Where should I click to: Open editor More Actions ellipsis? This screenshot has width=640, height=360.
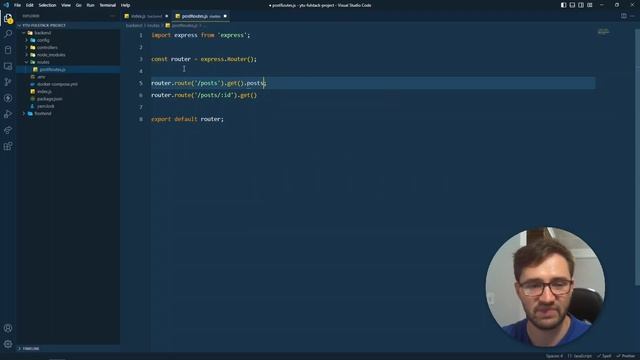632,16
